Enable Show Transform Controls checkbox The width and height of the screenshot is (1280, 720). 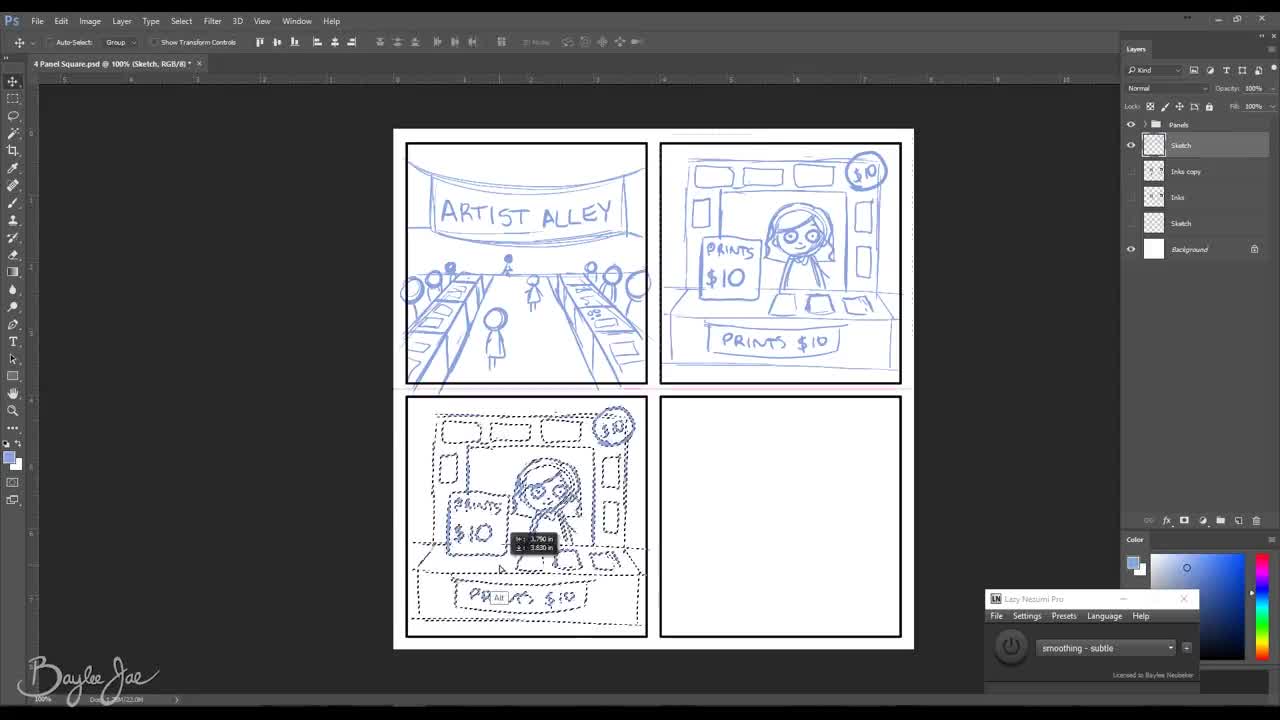click(x=155, y=42)
